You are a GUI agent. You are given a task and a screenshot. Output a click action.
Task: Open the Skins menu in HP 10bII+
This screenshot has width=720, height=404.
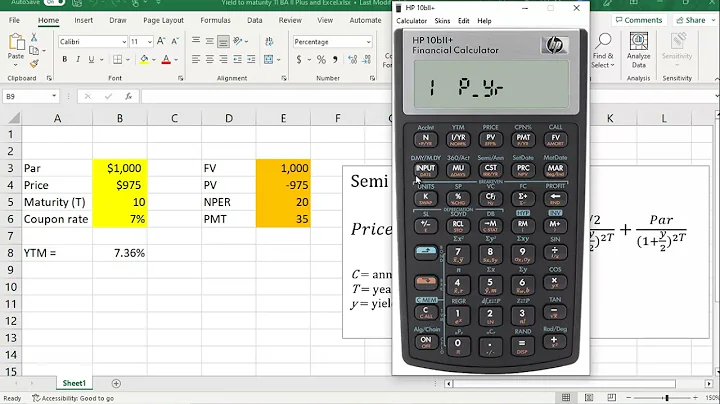pos(442,21)
